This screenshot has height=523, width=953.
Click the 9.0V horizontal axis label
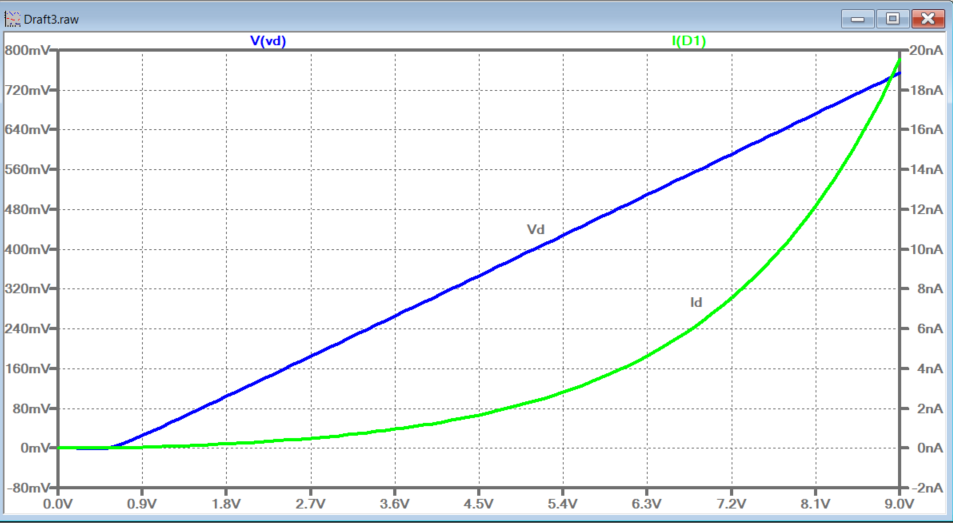click(899, 505)
